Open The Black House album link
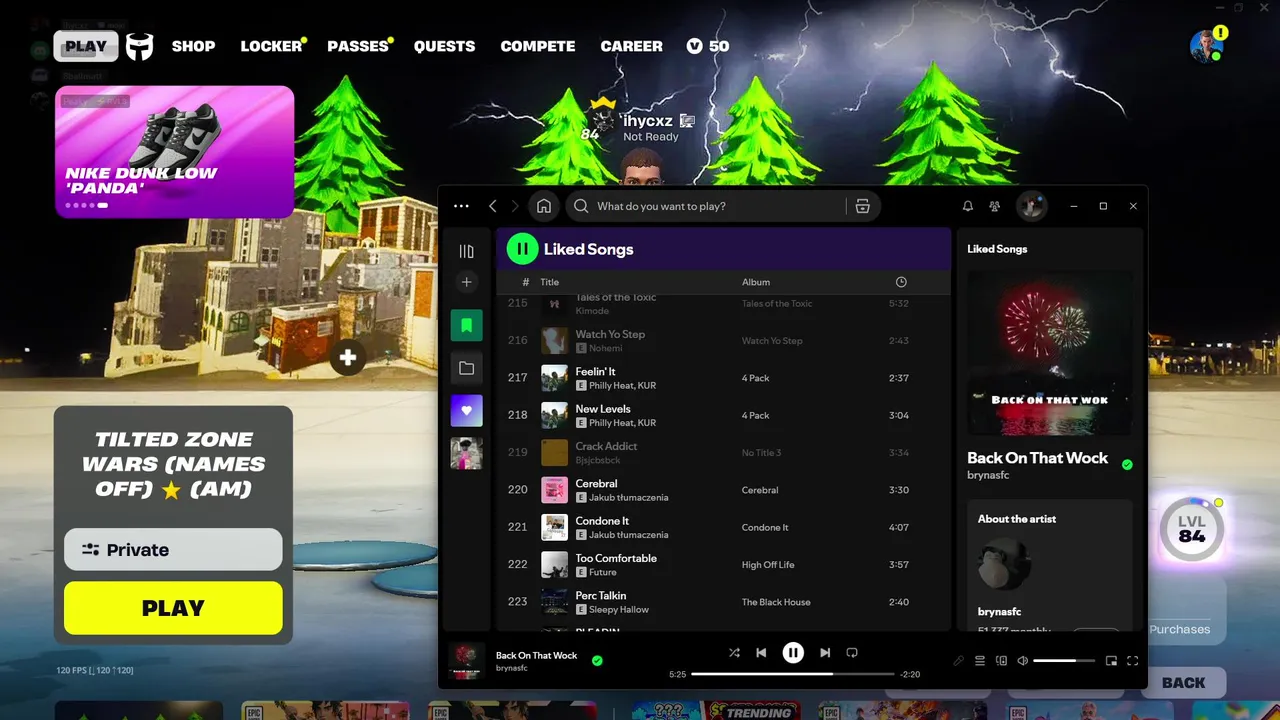 pos(775,602)
